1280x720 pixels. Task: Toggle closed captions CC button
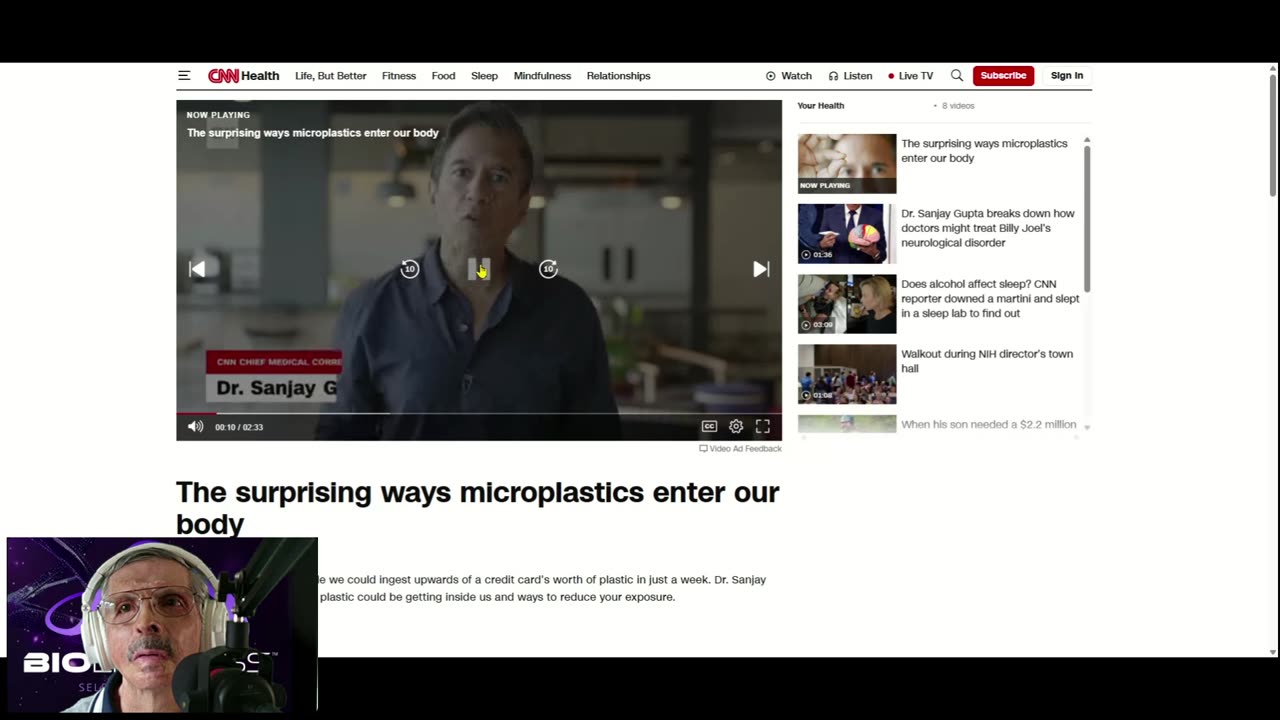(709, 427)
